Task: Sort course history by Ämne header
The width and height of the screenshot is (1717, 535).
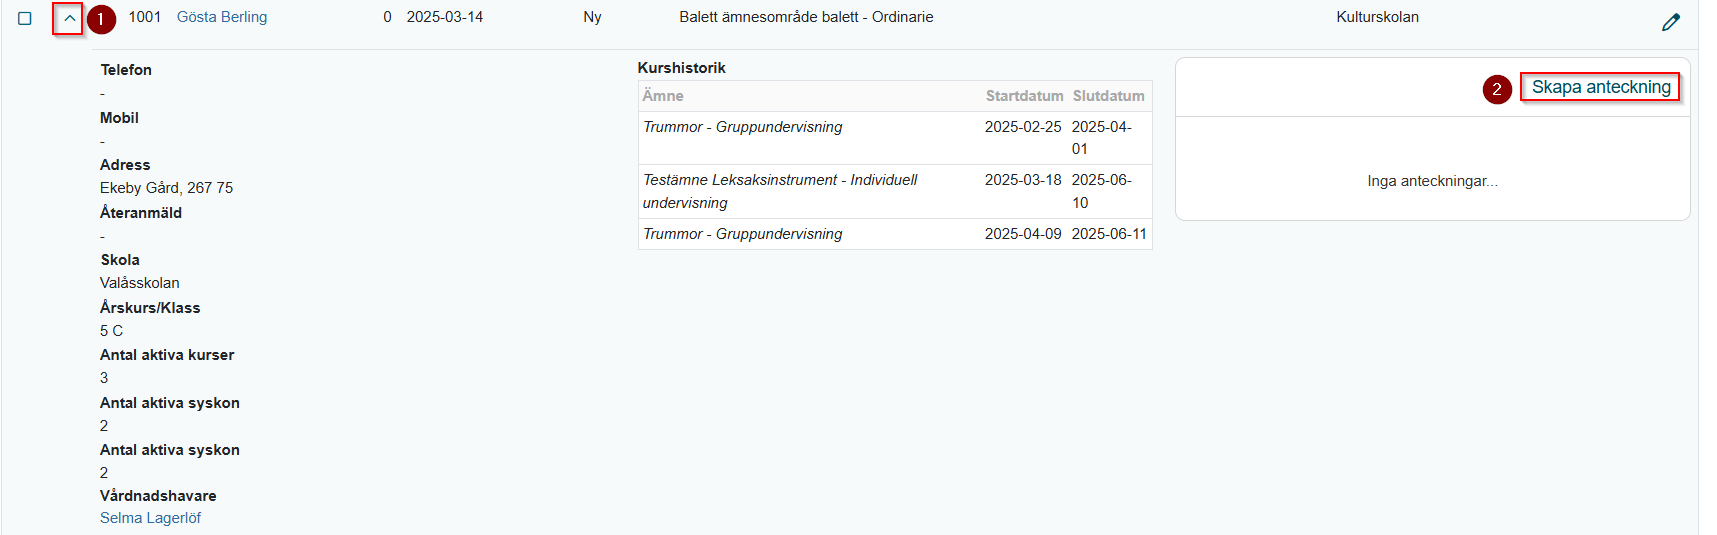Action: [663, 96]
